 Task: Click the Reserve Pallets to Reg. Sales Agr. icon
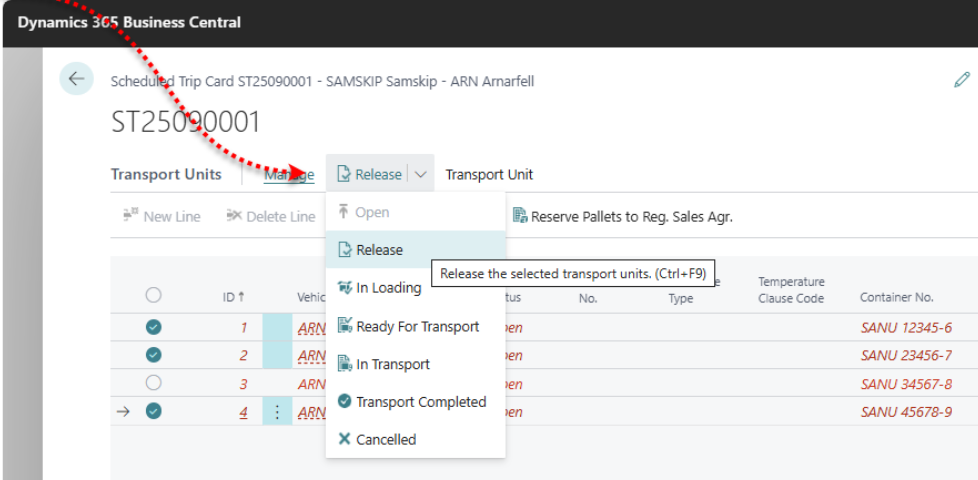[x=520, y=216]
